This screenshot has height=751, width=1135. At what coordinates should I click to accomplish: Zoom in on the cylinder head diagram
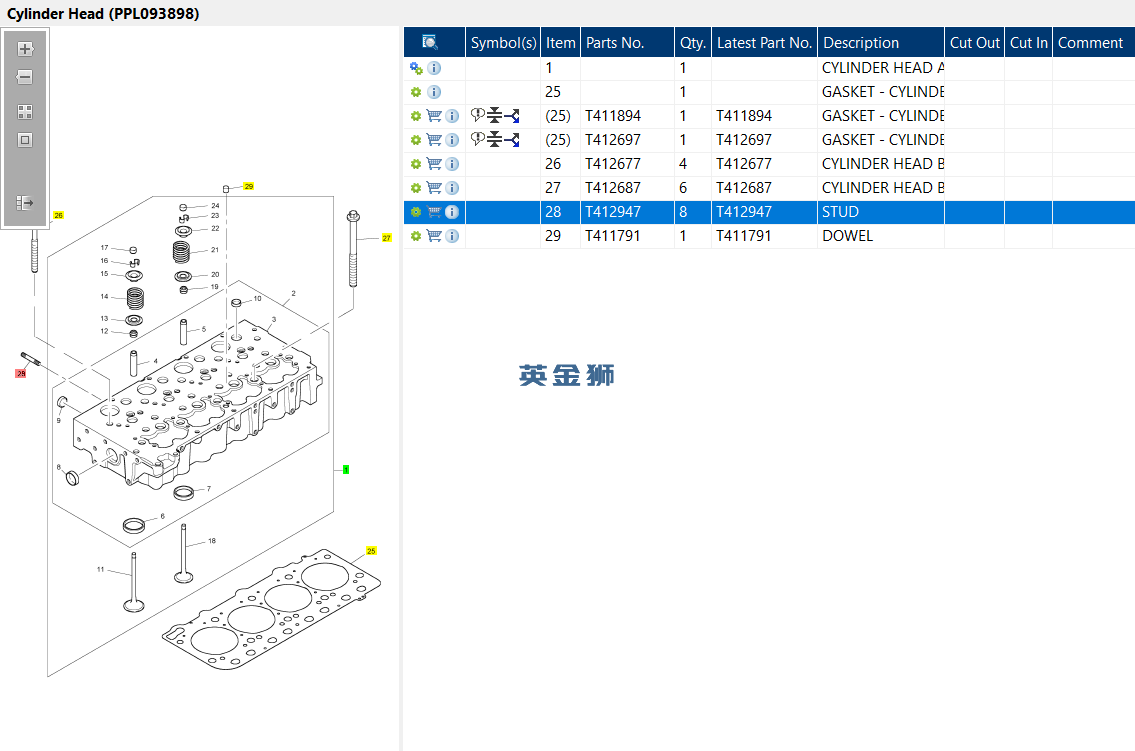coord(25,48)
